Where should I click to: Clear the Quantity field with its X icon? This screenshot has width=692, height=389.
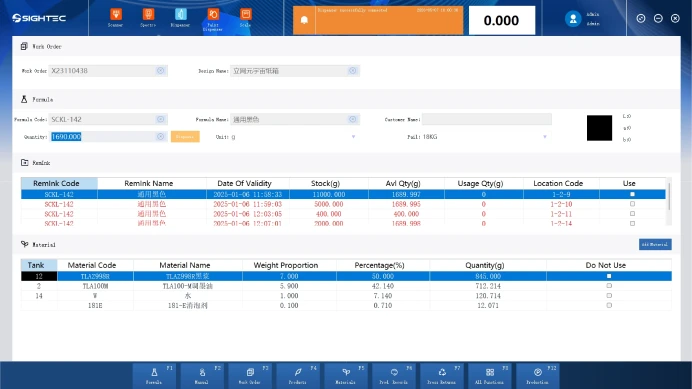coord(161,137)
